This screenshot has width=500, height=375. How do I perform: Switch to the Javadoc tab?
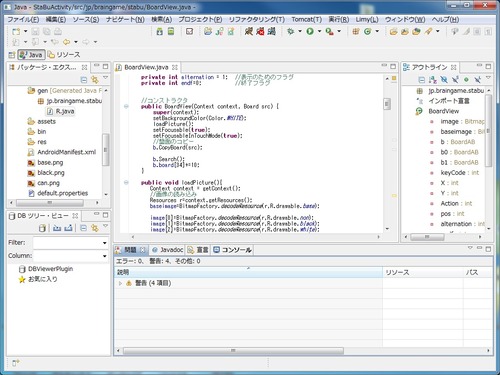tap(168, 250)
